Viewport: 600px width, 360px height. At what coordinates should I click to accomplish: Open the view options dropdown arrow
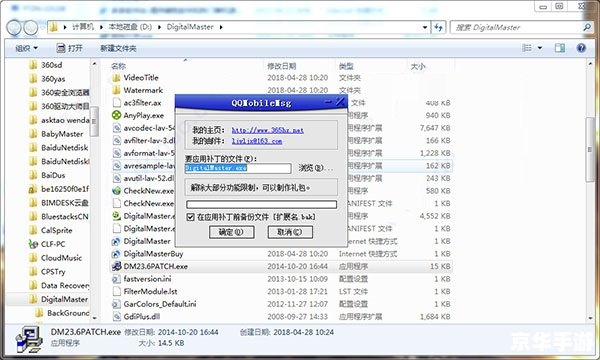pos(540,48)
